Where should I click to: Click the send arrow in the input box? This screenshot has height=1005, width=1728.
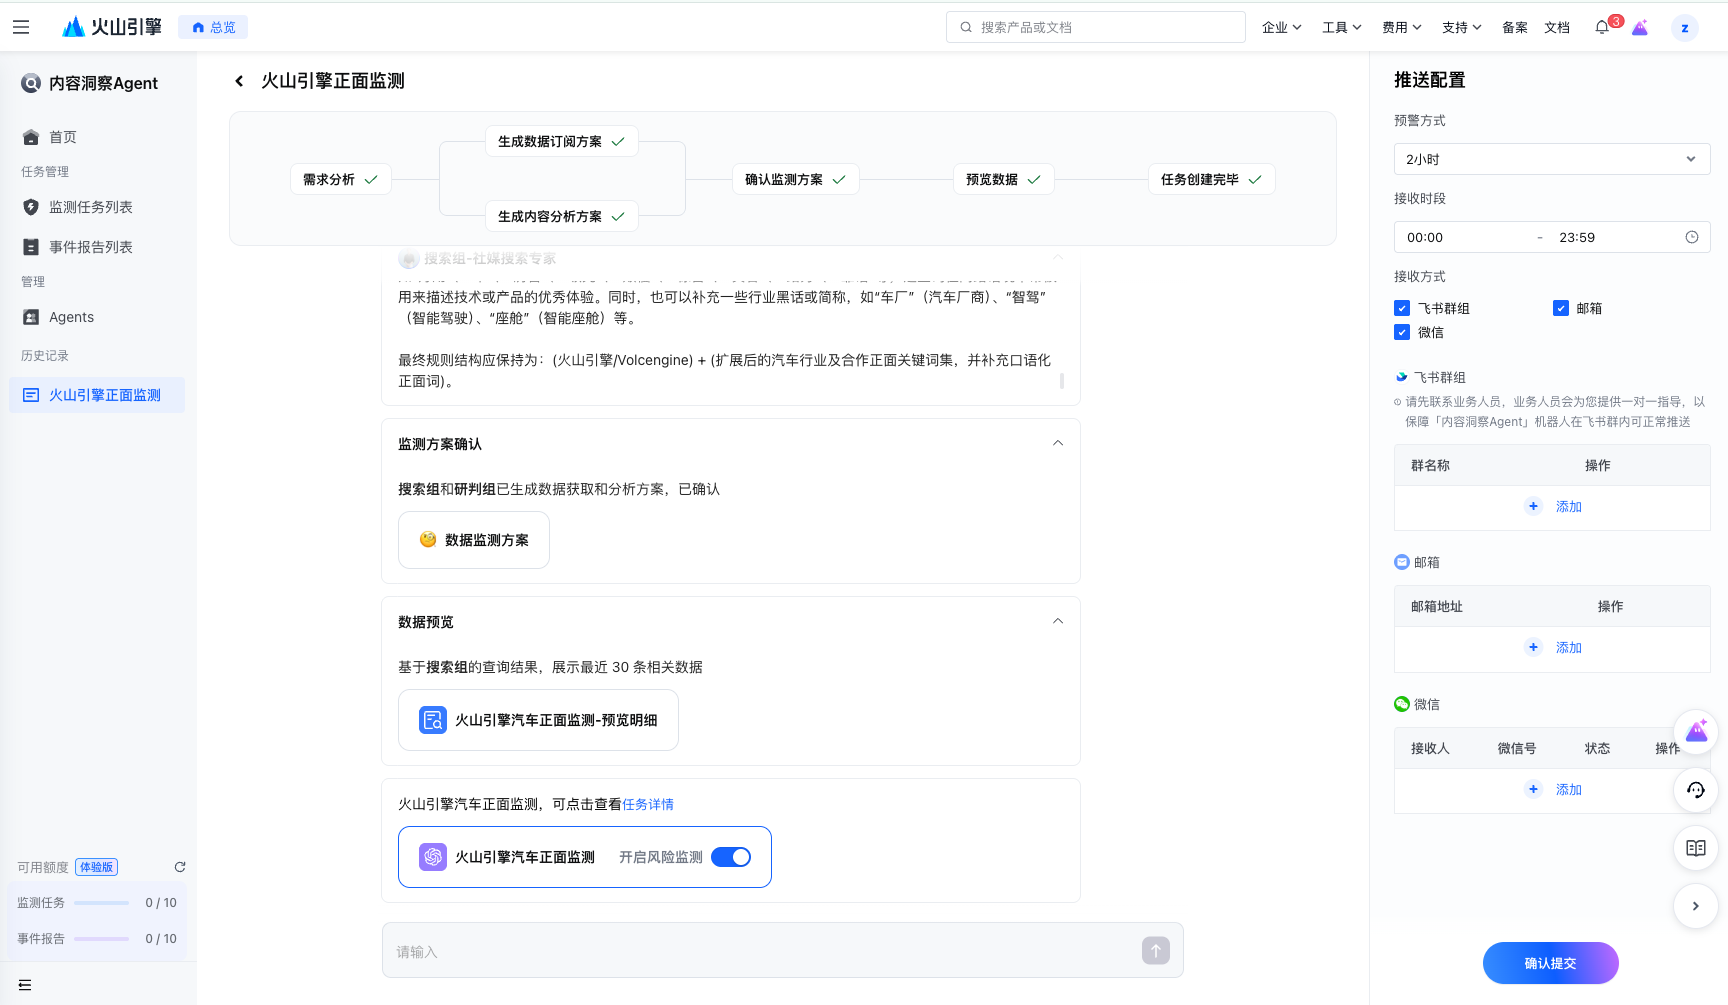pos(1155,951)
